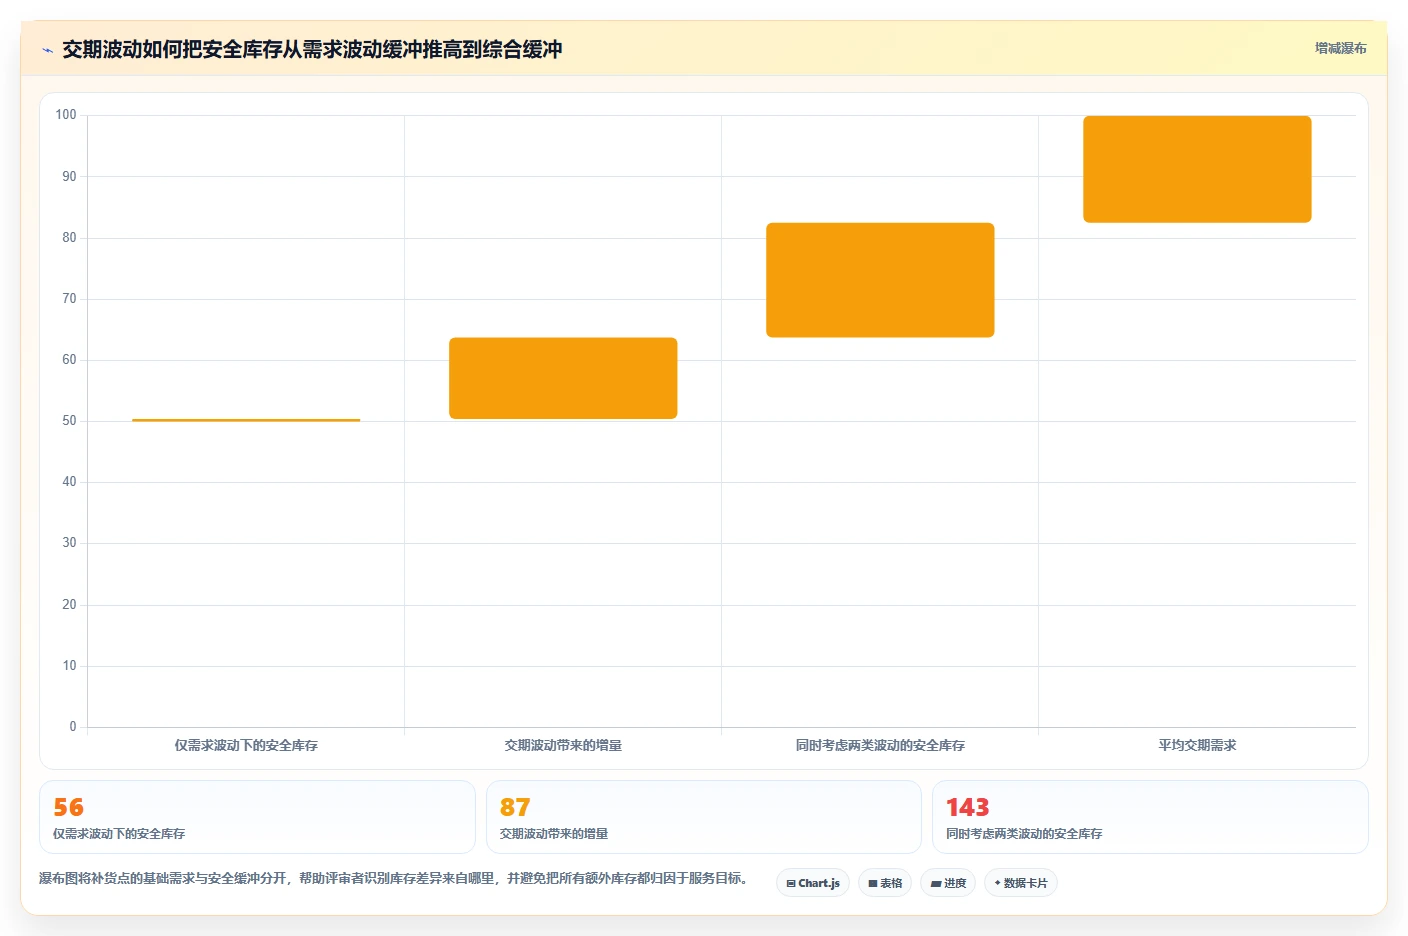Viewport: 1408px width, 936px height.
Task: Open the stat card showing 143
Action: pyautogui.click(x=1150, y=817)
